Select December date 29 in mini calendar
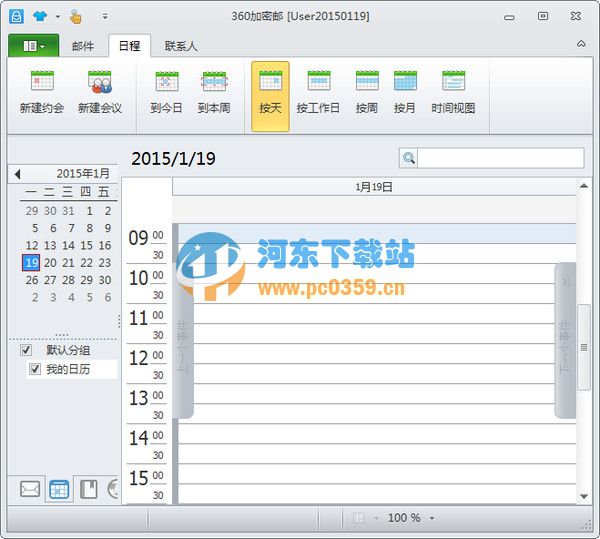The height and width of the screenshot is (539, 600). point(32,211)
